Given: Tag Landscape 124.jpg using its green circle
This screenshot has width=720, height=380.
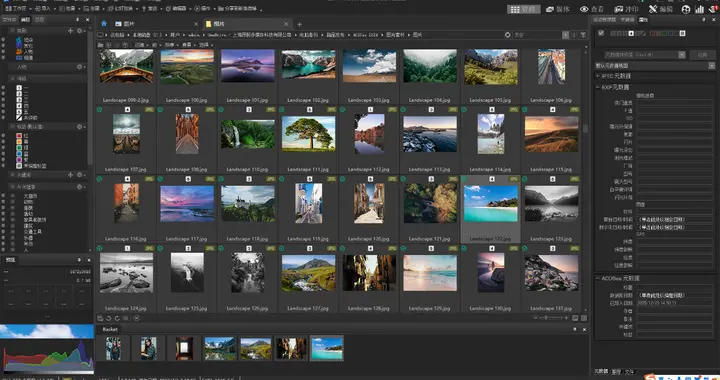Looking at the screenshot, I should (x=99, y=248).
